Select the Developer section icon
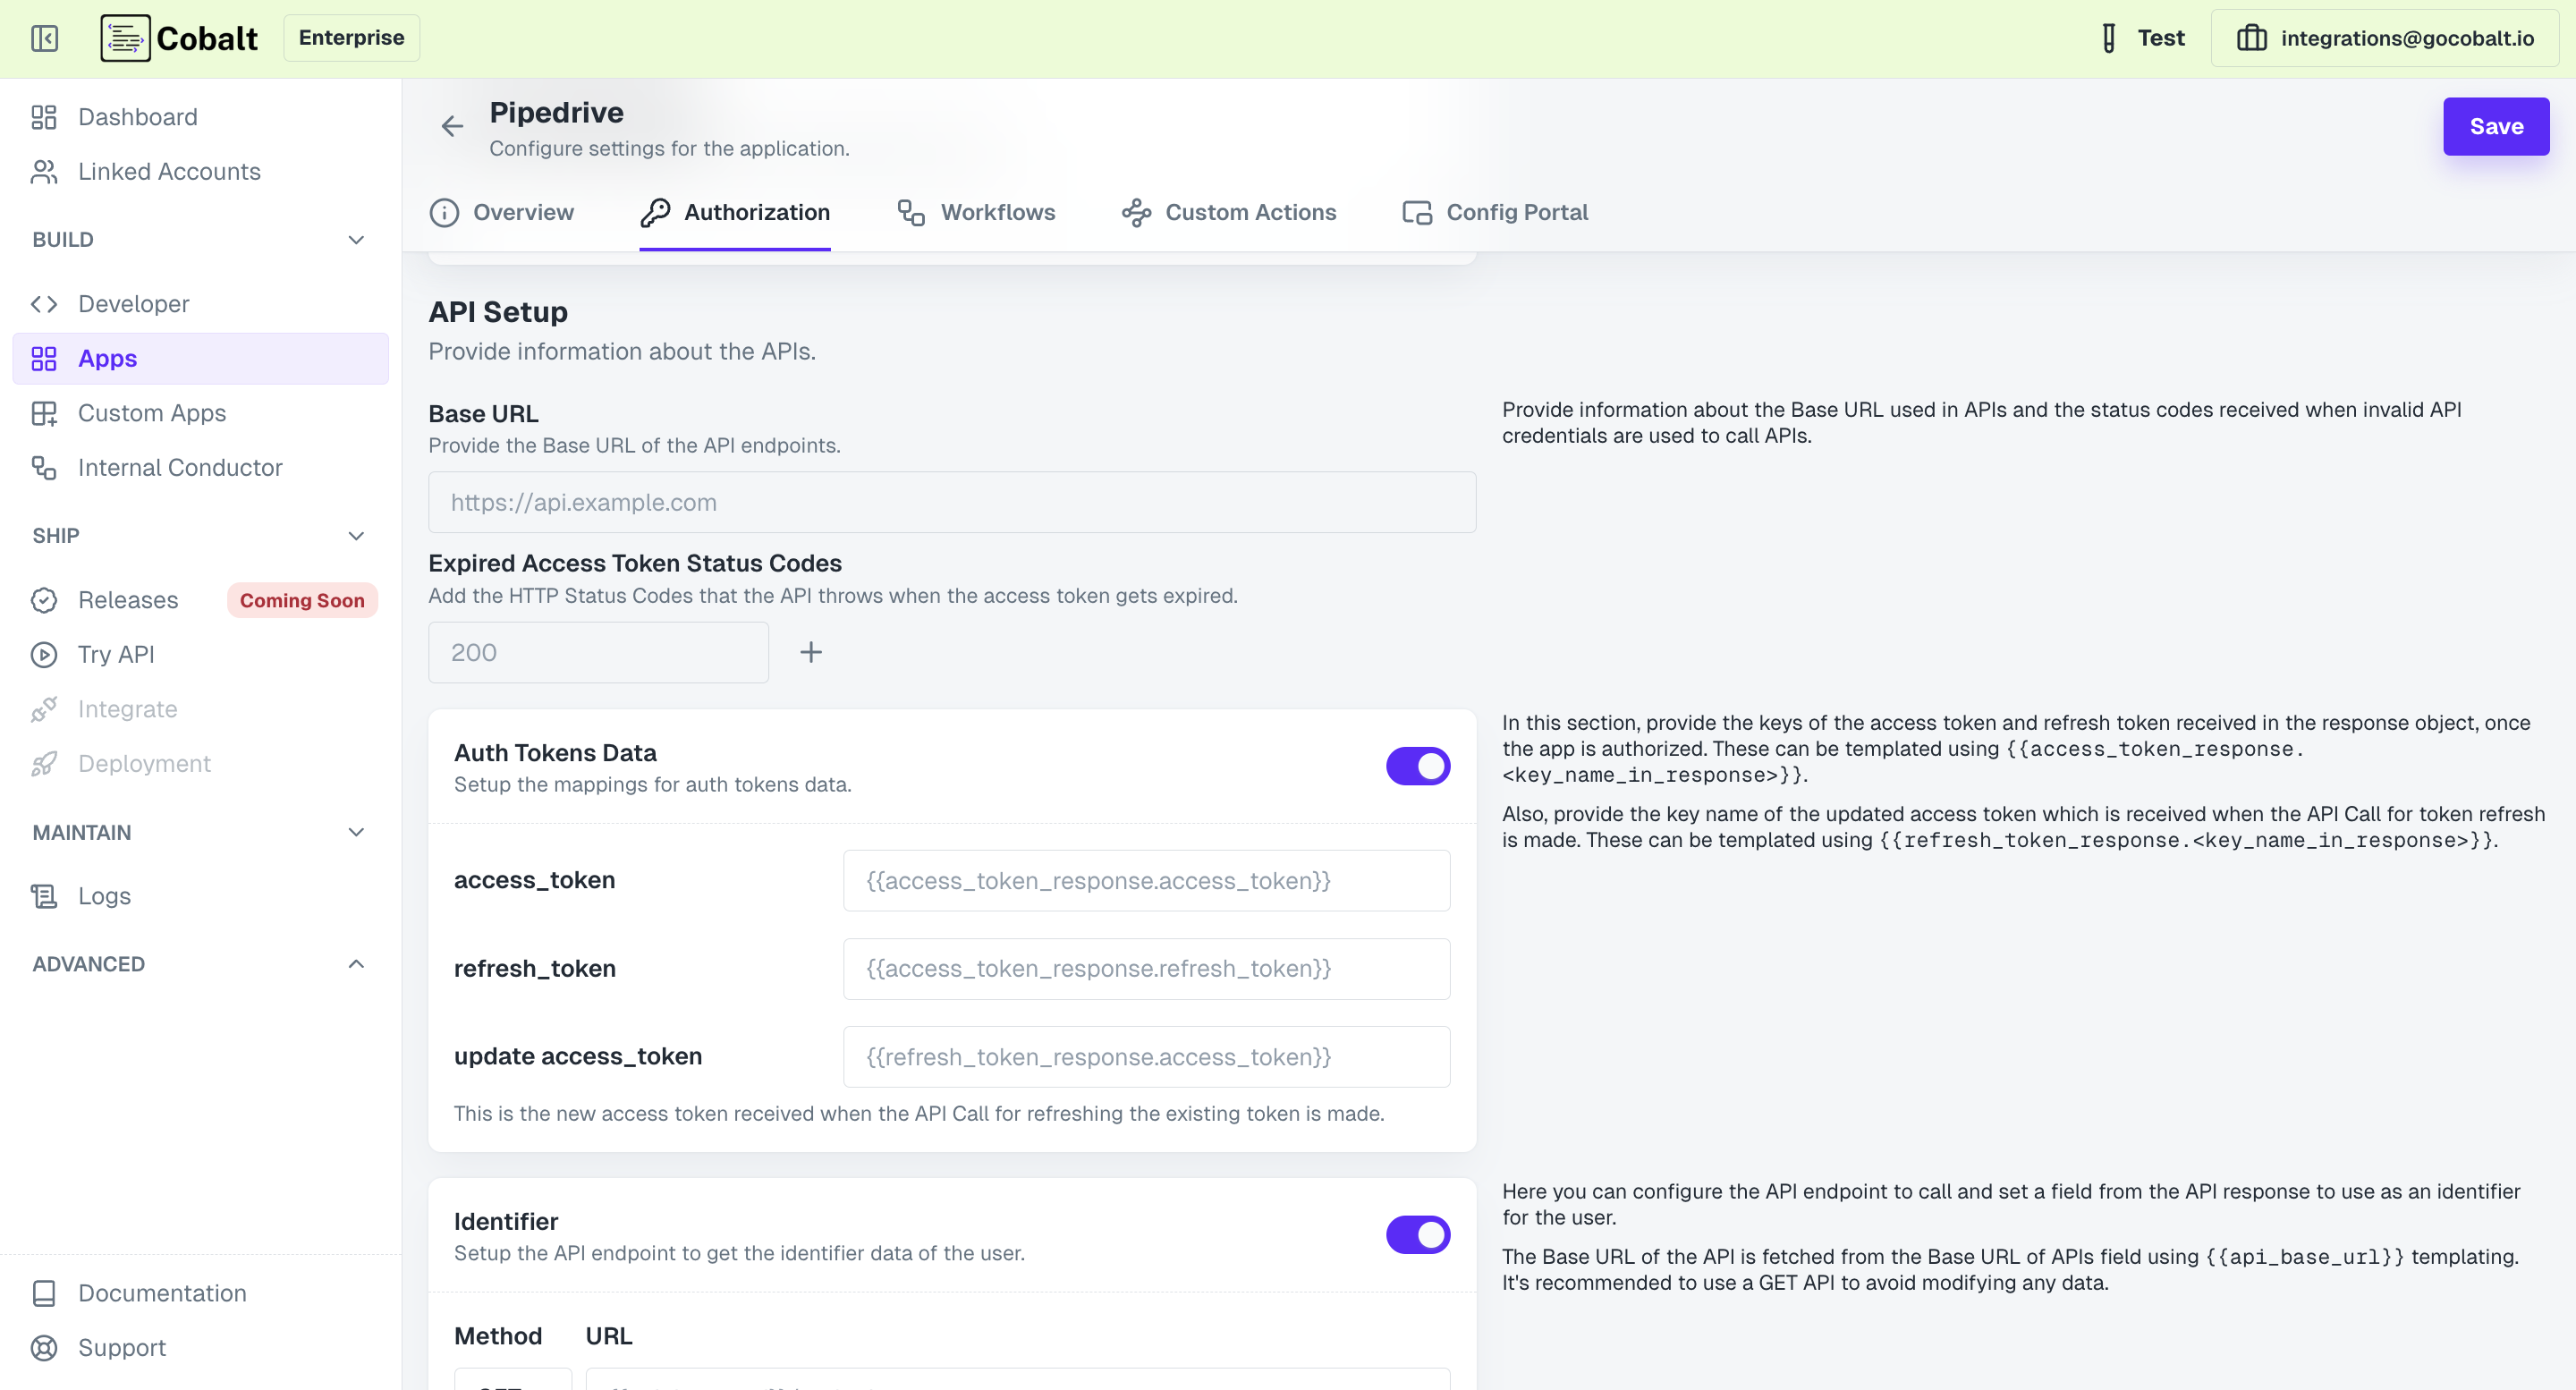 [x=43, y=303]
